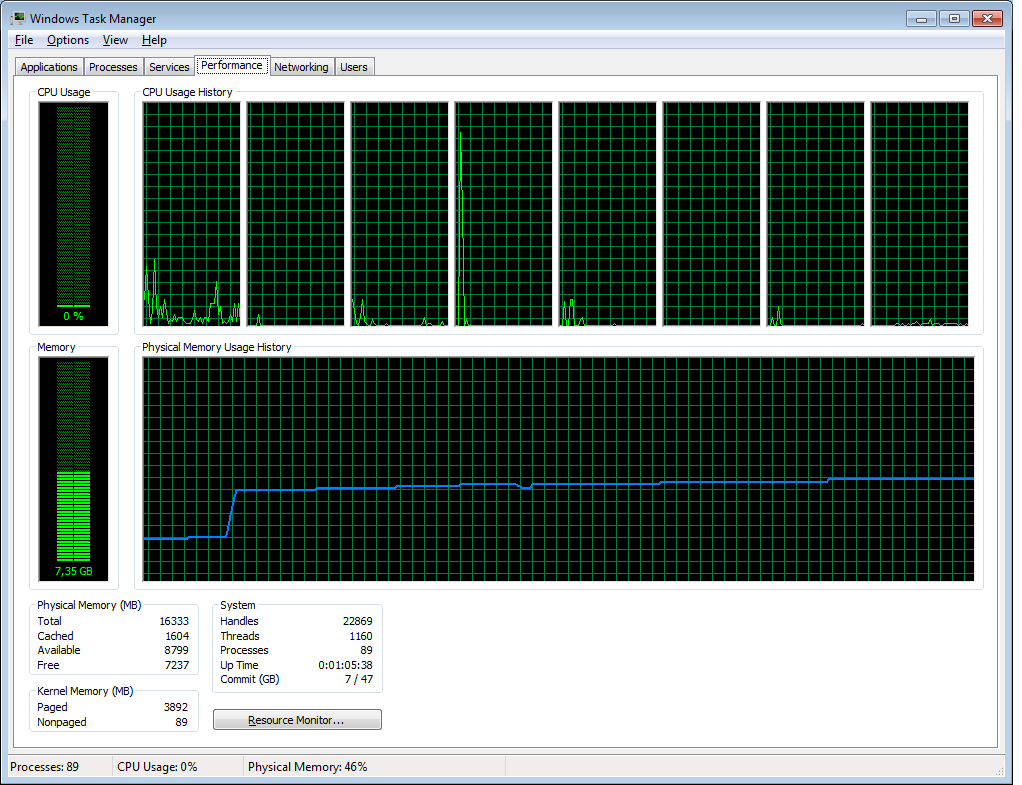Open the View menu
The height and width of the screenshot is (785, 1022).
[115, 40]
